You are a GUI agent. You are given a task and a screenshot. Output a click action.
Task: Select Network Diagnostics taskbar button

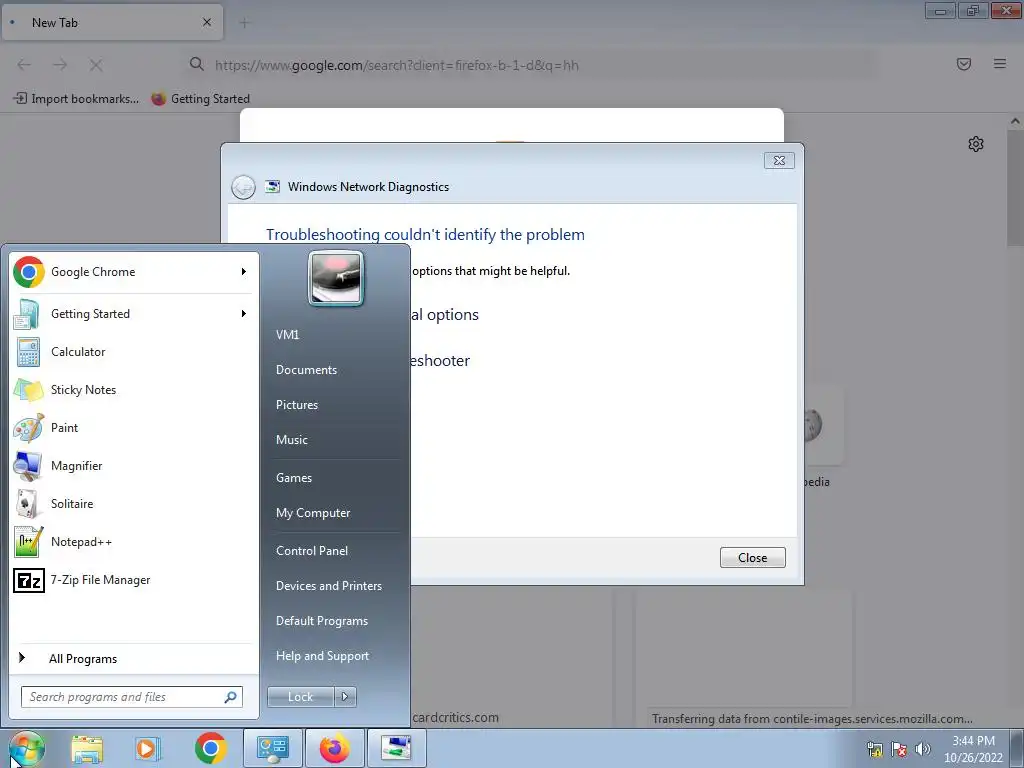[396, 748]
